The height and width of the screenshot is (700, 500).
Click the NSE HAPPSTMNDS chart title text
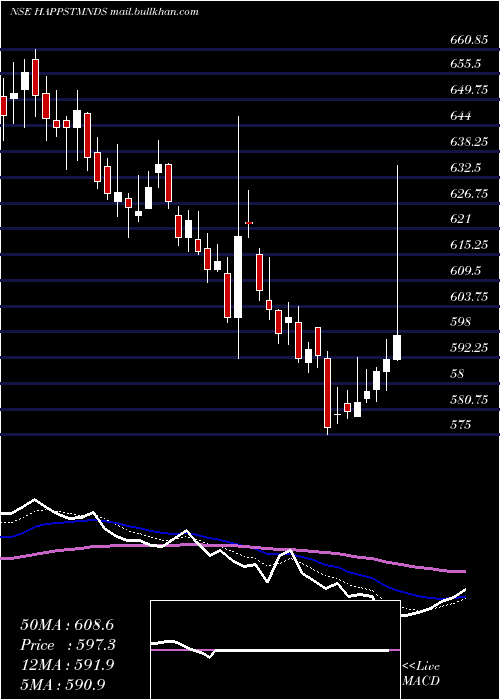click(104, 12)
